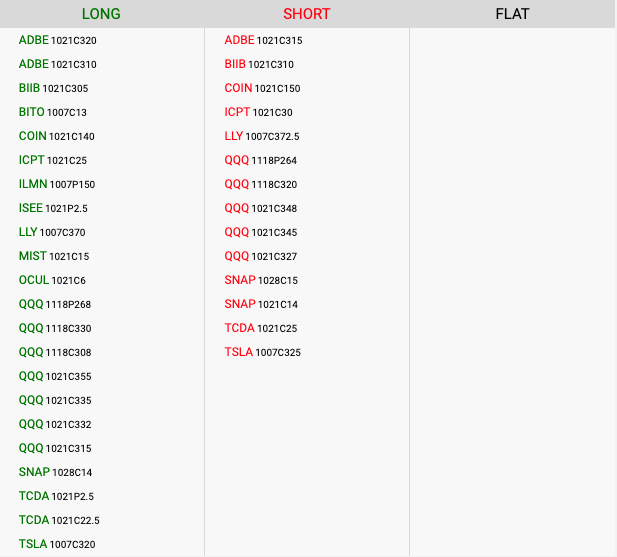
Task: Click long OCUL 1021C6 entry
Action: coord(52,280)
